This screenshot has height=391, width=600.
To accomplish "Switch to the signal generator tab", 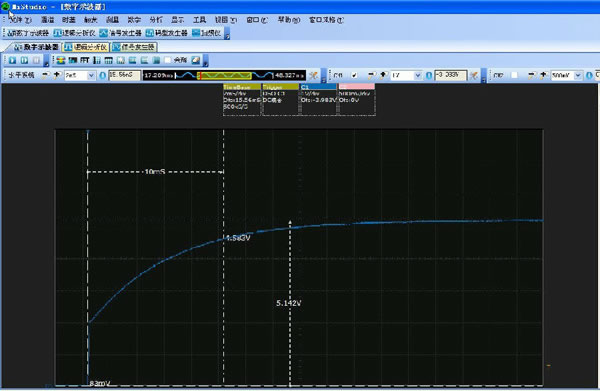I will [134, 47].
